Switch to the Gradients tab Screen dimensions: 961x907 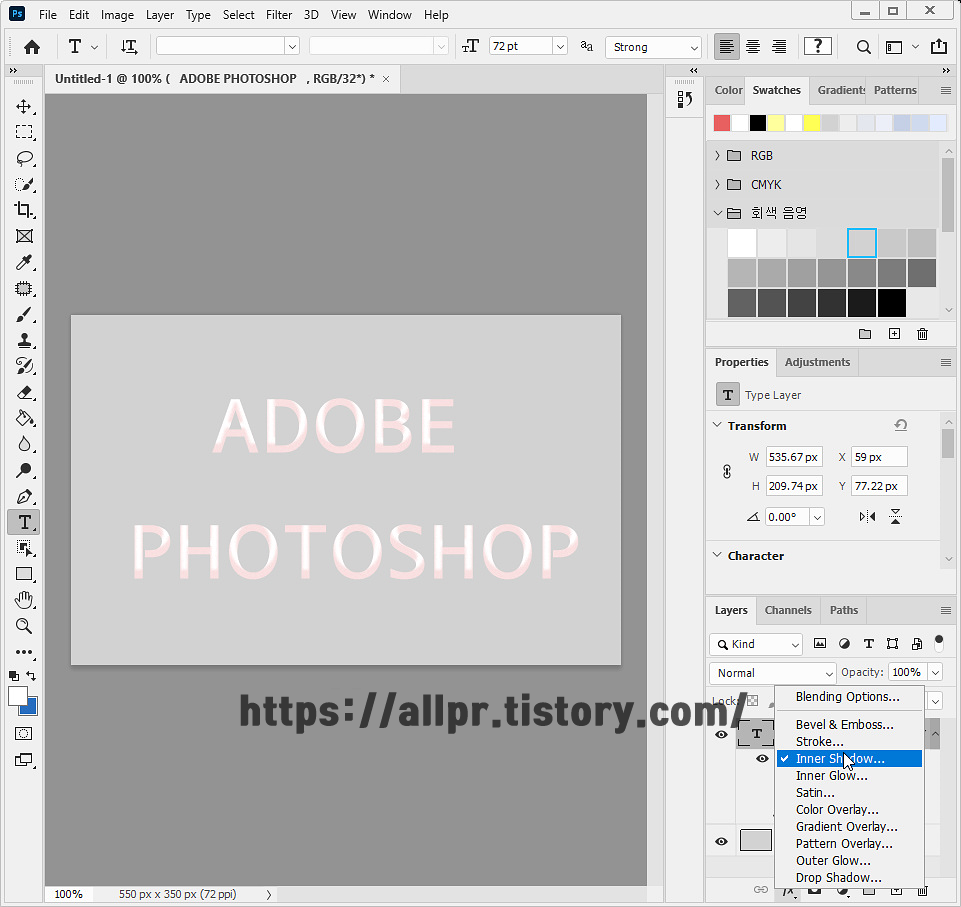[841, 90]
